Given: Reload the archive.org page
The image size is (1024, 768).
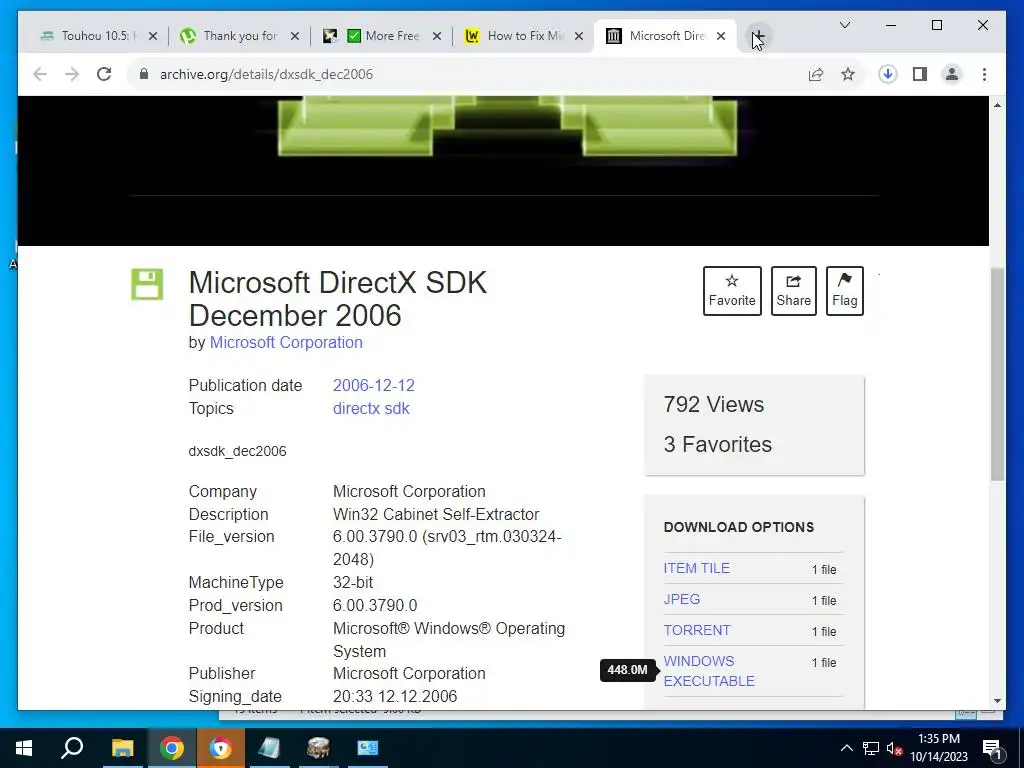Looking at the screenshot, I should tap(104, 74).
